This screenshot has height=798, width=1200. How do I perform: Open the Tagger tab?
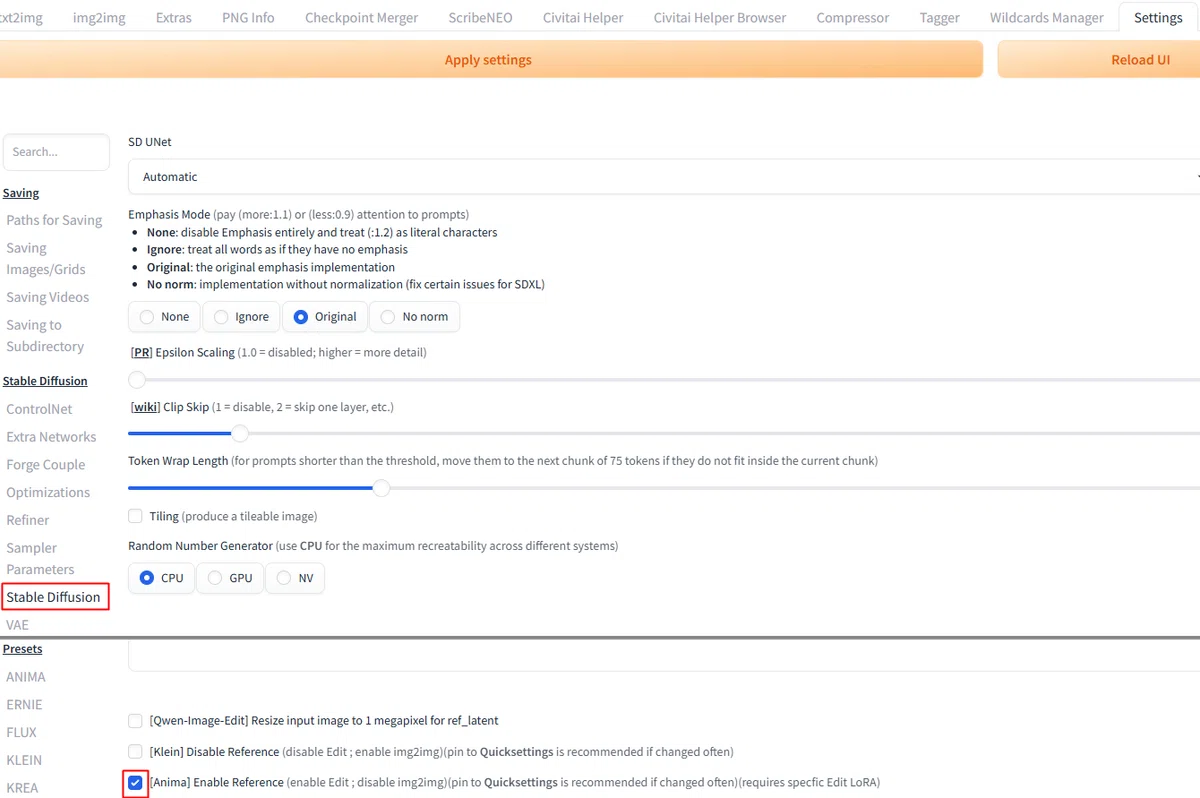tap(940, 17)
